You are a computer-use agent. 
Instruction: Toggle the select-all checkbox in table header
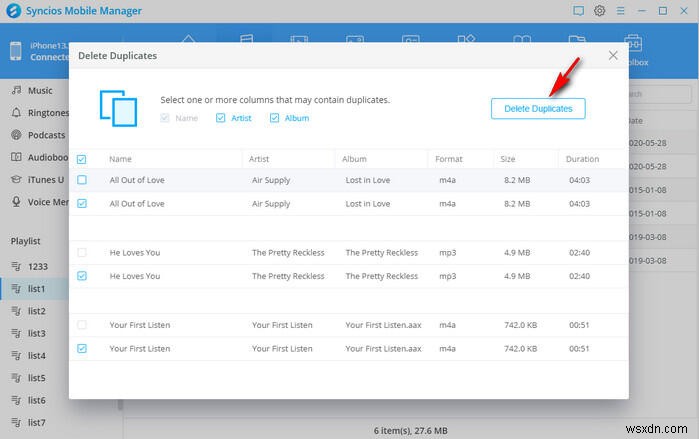82,159
